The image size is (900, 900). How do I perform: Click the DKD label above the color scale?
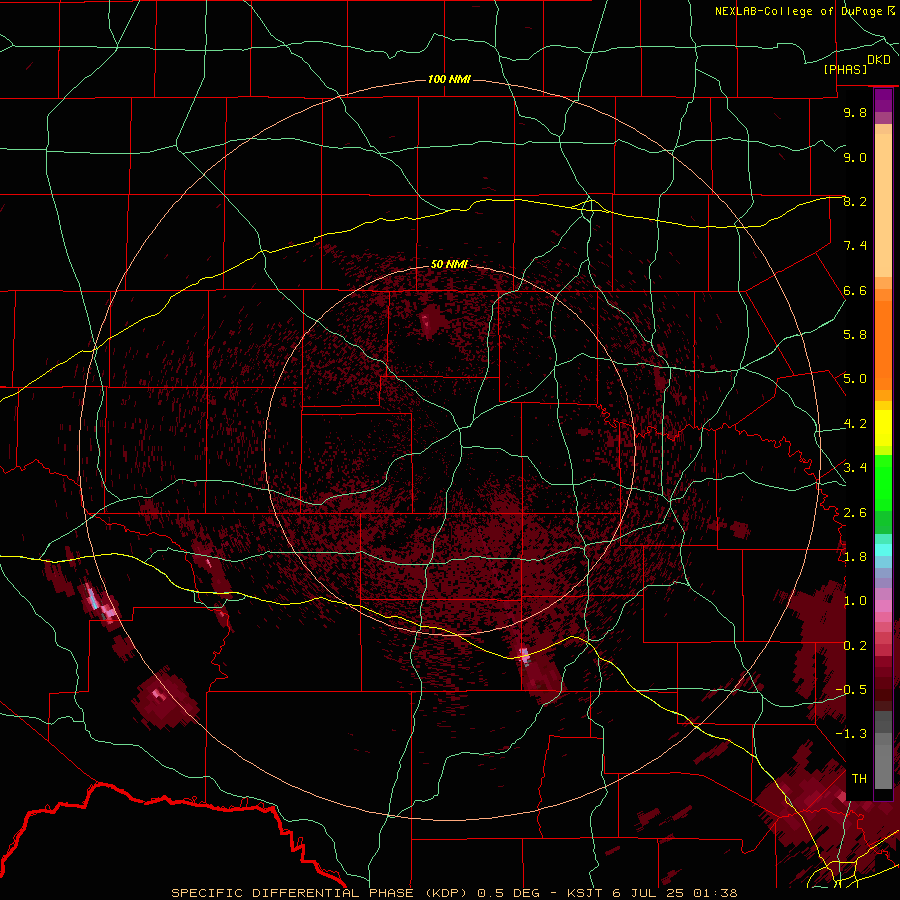879,60
